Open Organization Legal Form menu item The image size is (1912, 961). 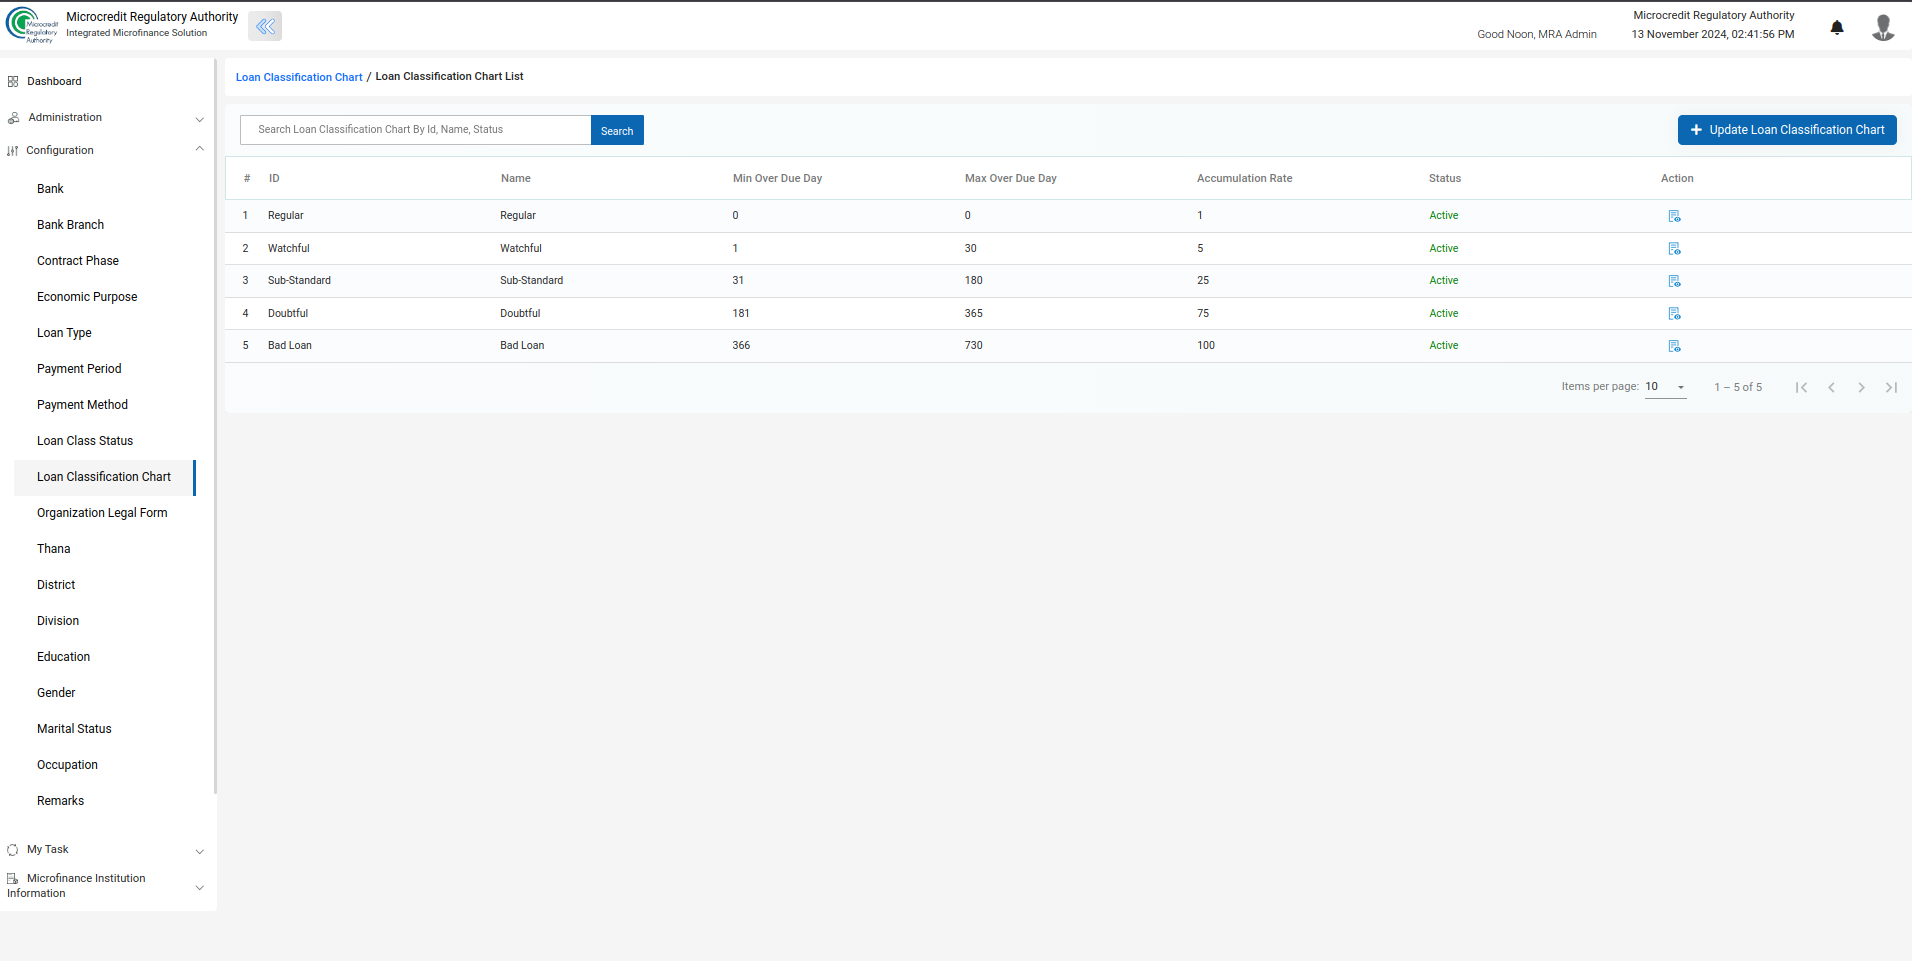click(x=102, y=513)
